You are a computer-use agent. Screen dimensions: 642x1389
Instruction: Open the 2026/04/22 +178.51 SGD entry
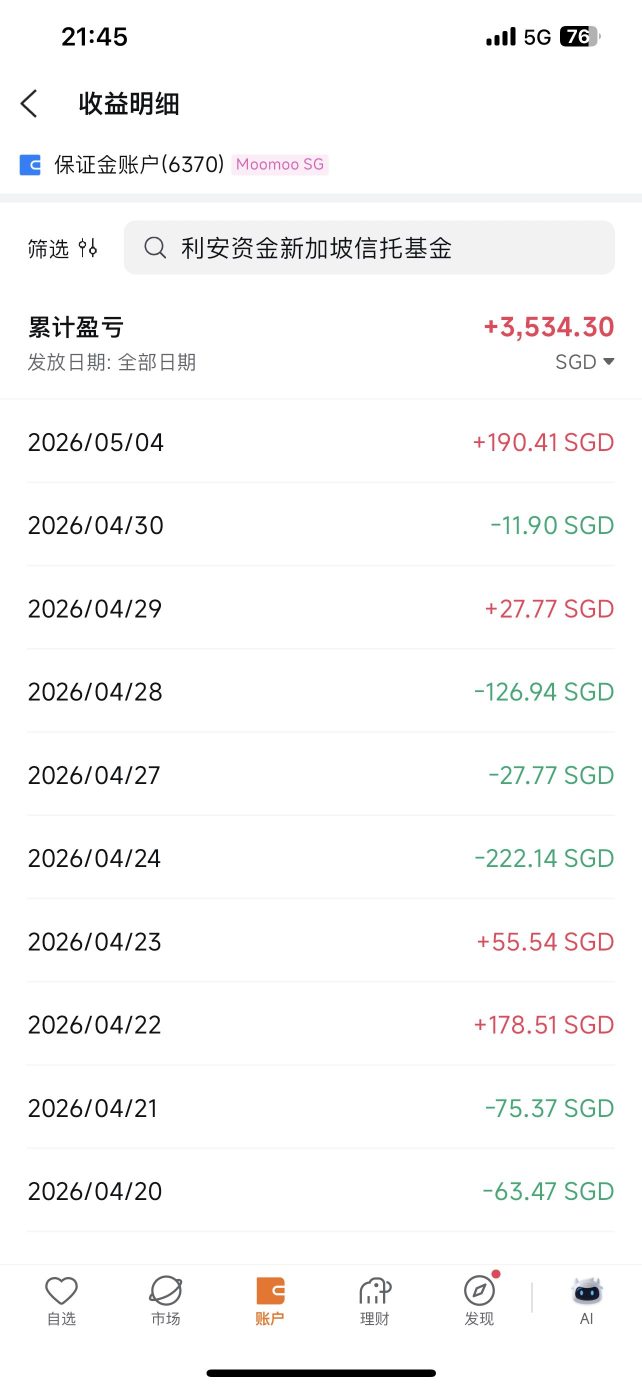[x=321, y=1025]
